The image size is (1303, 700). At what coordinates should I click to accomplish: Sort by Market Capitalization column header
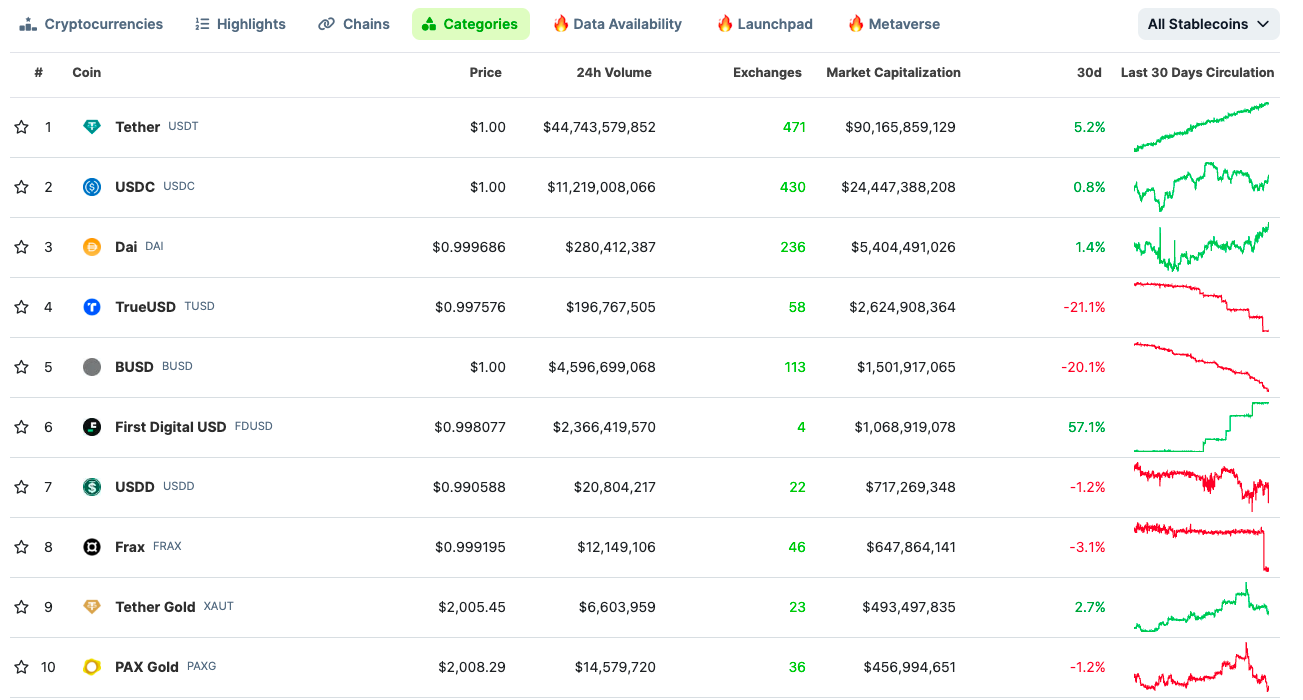point(893,72)
